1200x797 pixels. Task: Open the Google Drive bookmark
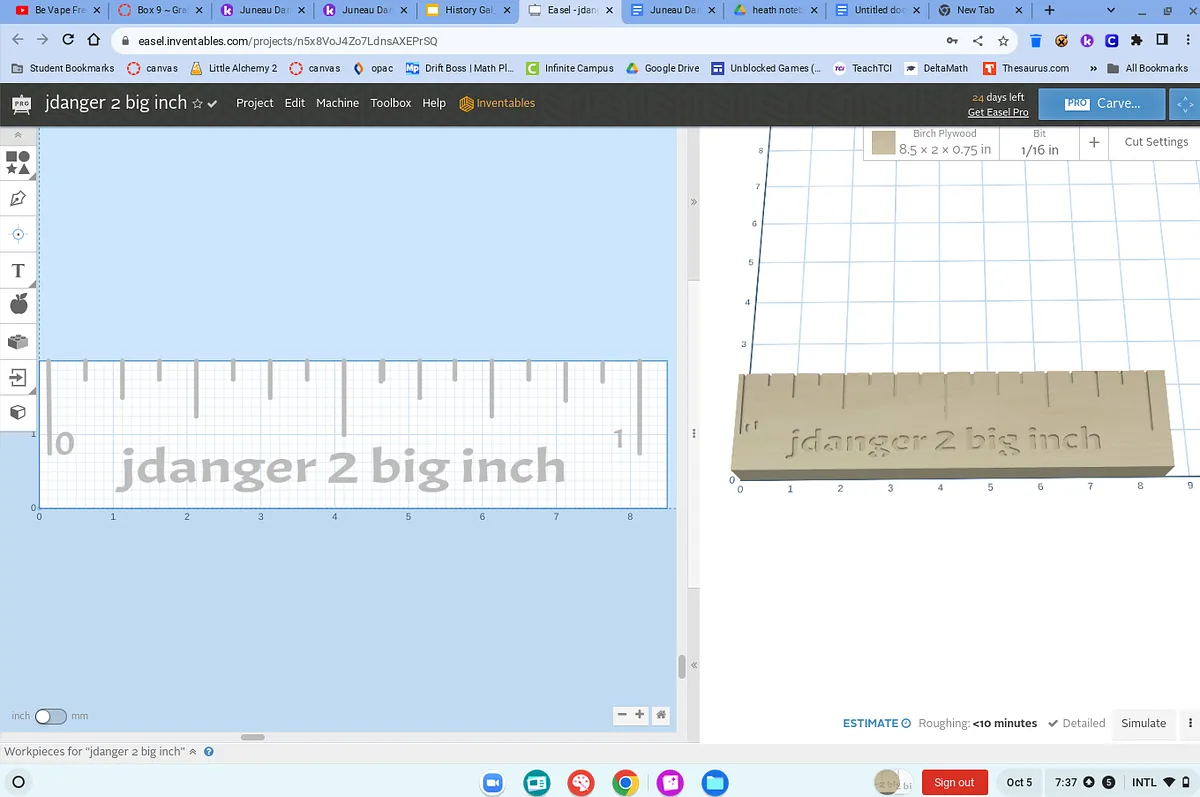(662, 68)
